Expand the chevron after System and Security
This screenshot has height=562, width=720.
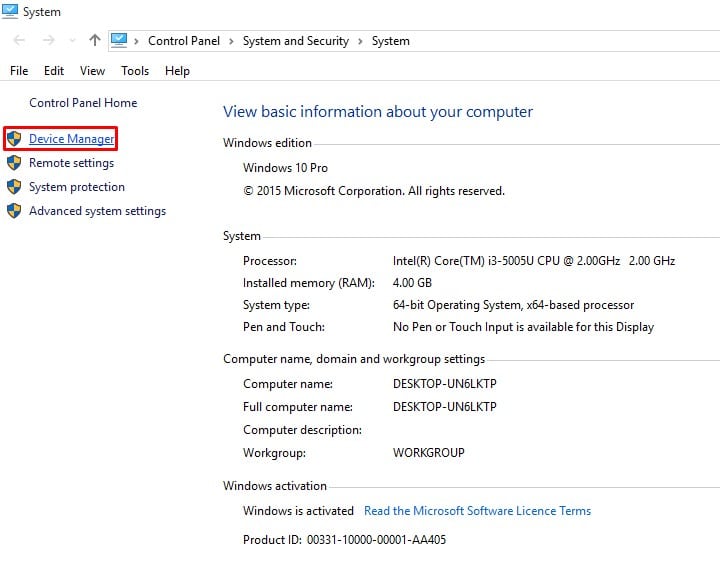click(360, 41)
